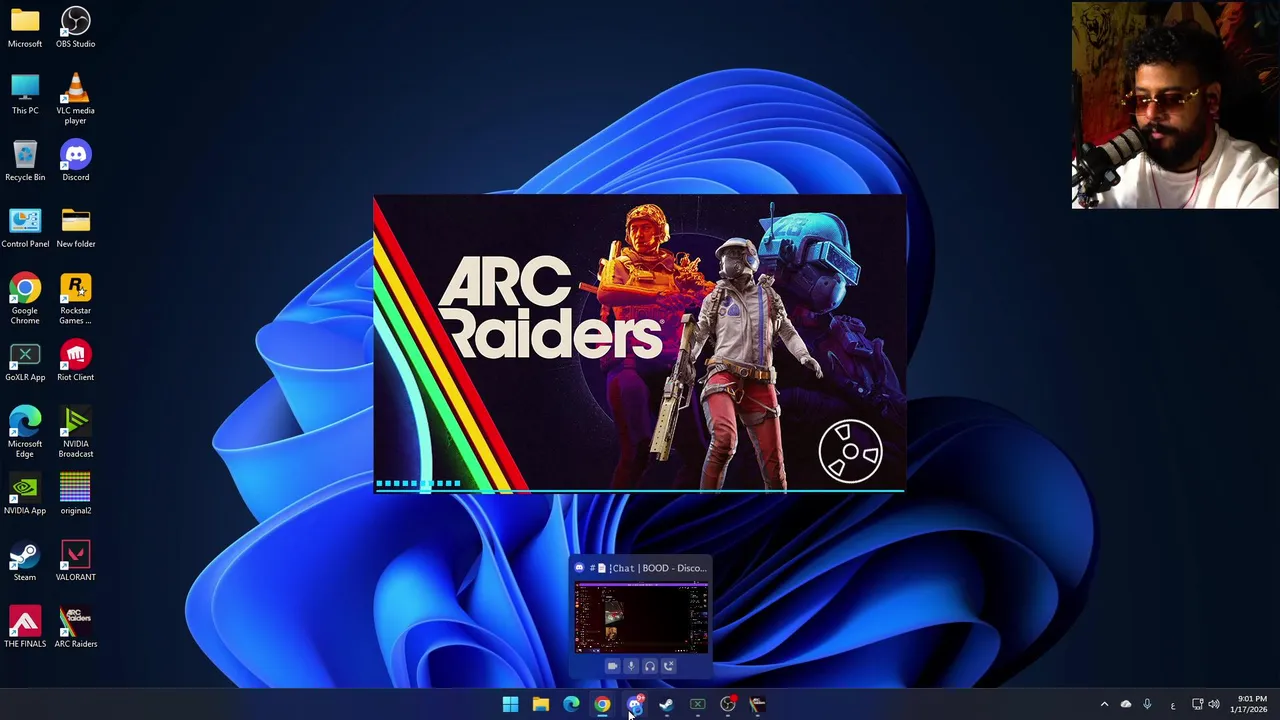This screenshot has width=1280, height=720.
Task: Open Control Panel desktop icon
Action: click(25, 228)
